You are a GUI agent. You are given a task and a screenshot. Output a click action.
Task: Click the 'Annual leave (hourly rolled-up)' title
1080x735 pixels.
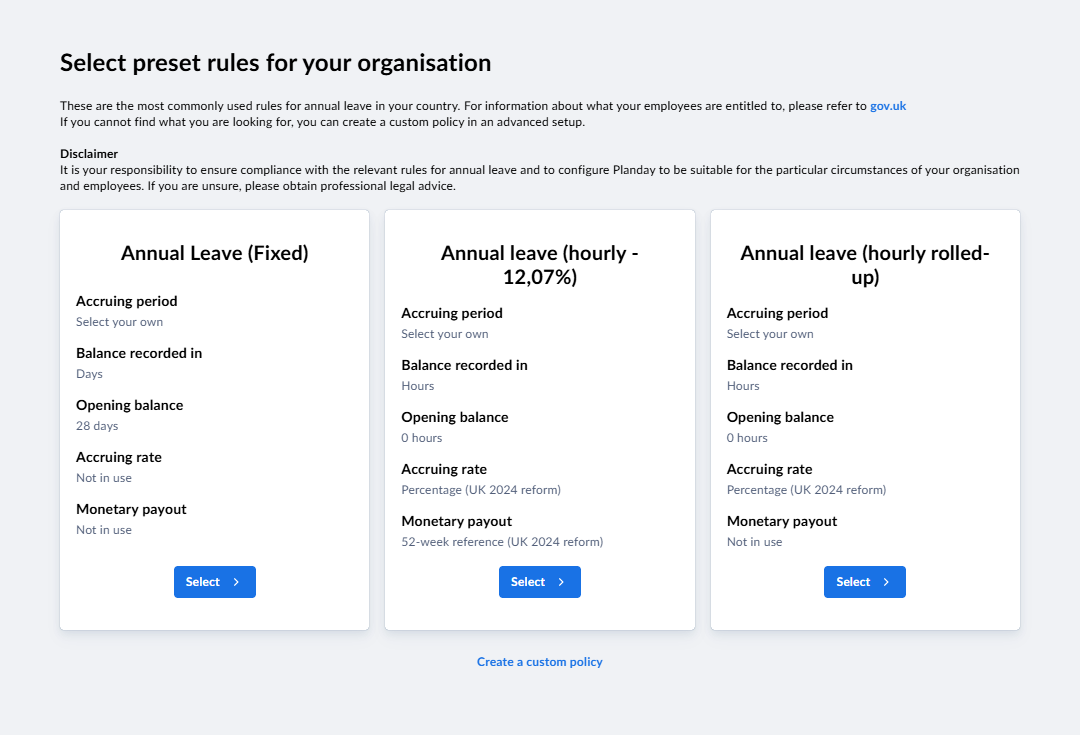pos(865,265)
